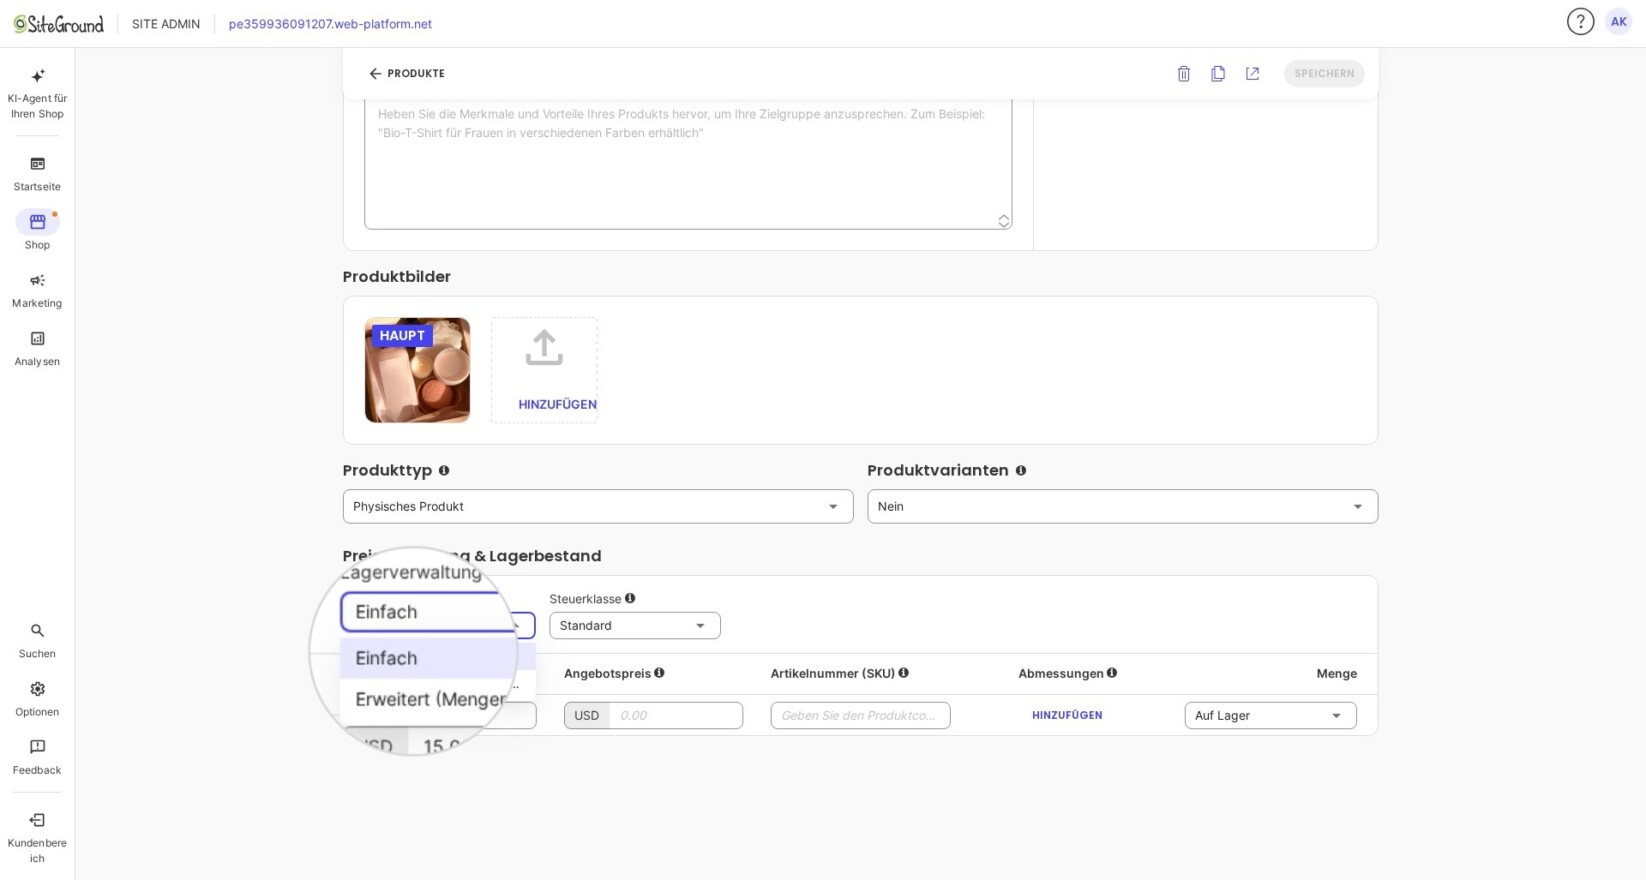The height and width of the screenshot is (880, 1646).
Task: Open the KI-Agent für Ihren Shop sparkle icon
Action: pyautogui.click(x=37, y=76)
